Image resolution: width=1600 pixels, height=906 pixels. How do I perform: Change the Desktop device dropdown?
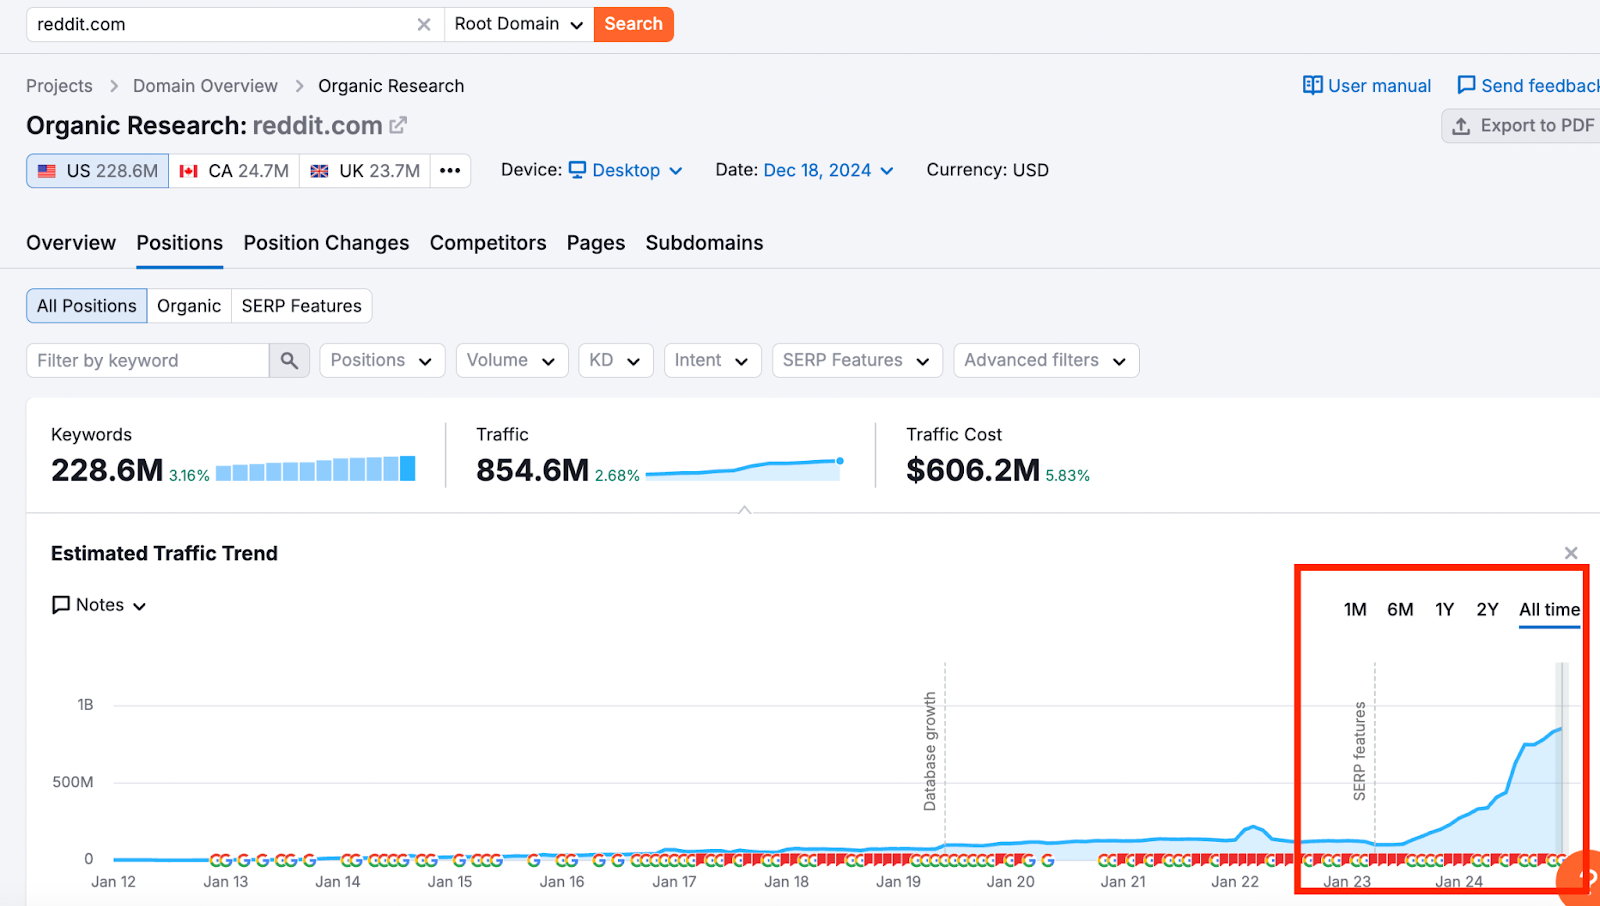pos(626,170)
